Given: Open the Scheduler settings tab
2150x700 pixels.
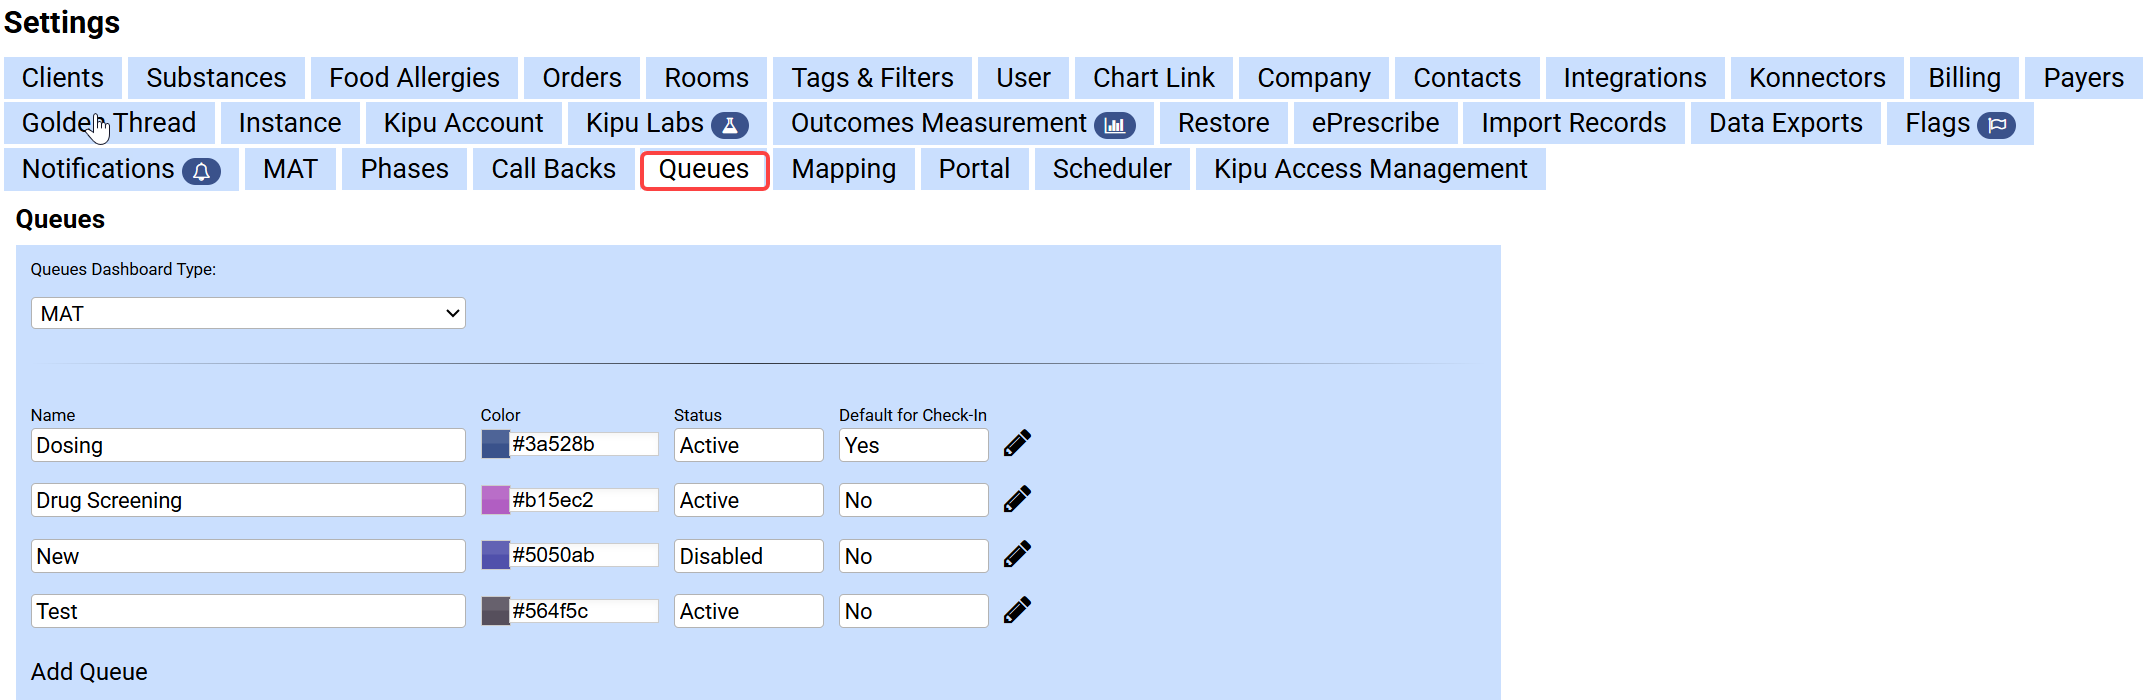Looking at the screenshot, I should pos(1111,169).
